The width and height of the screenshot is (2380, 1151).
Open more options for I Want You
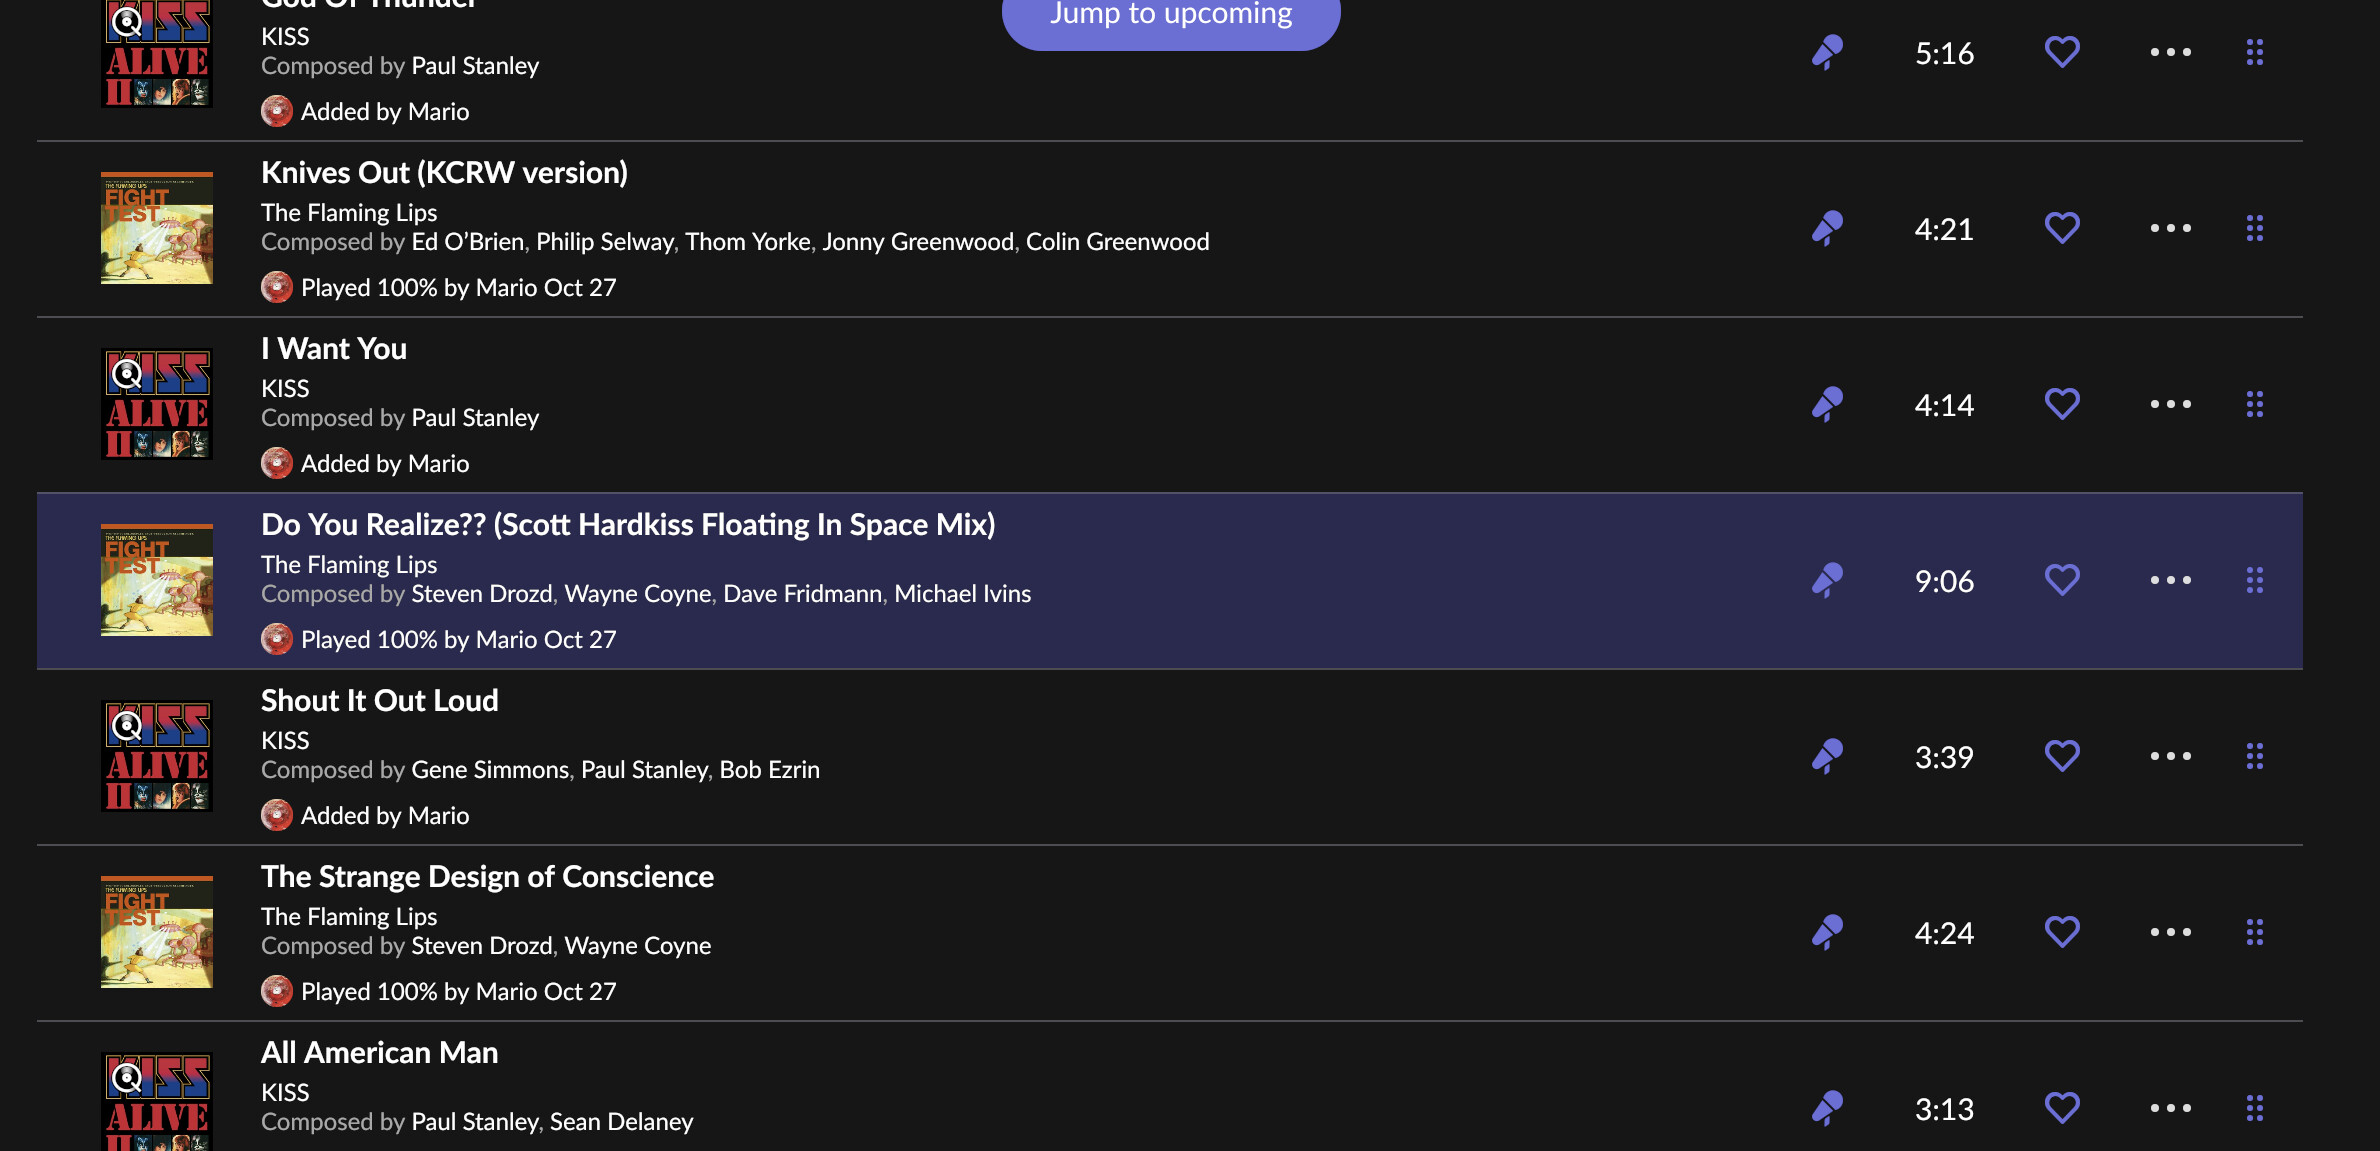pyautogui.click(x=2170, y=404)
